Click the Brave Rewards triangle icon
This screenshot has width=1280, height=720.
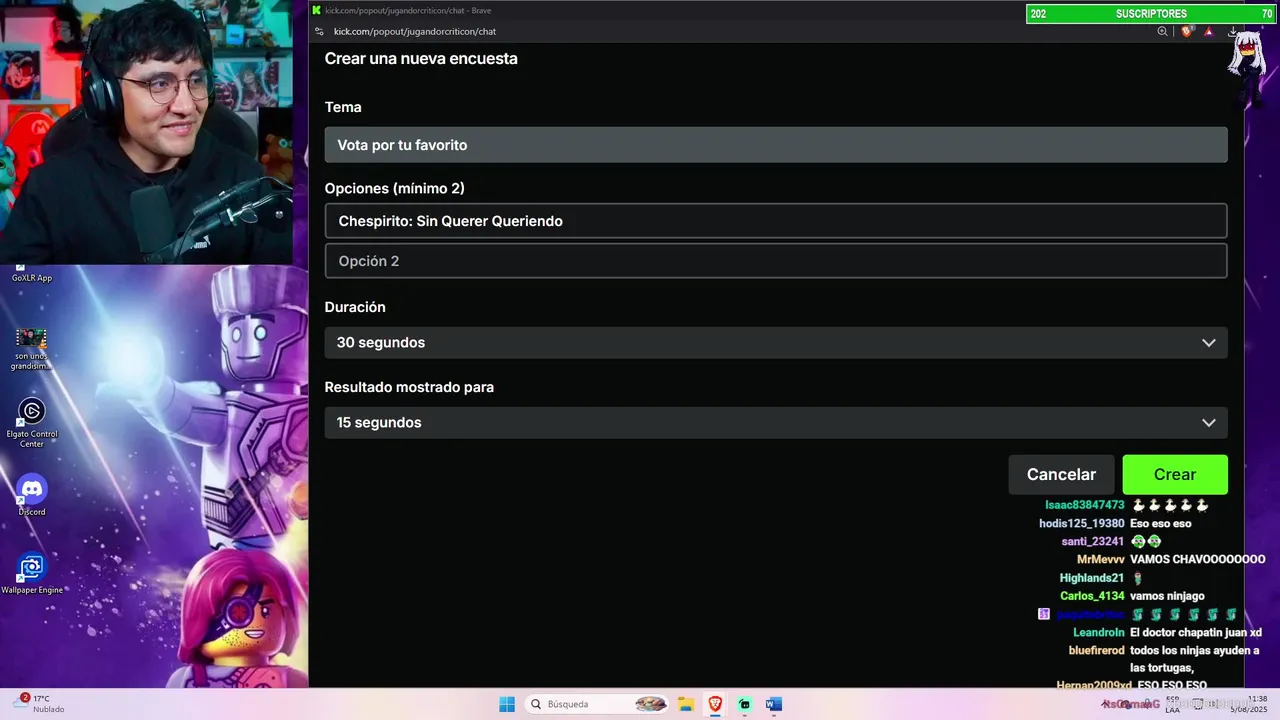[x=1208, y=31]
